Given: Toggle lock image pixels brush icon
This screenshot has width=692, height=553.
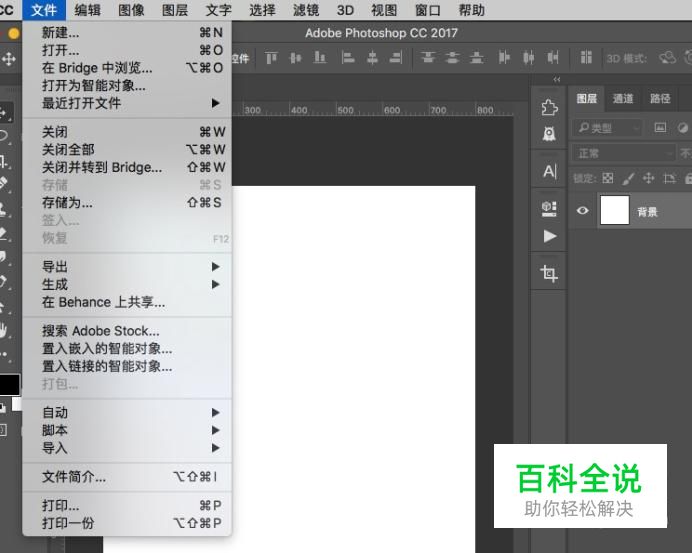Looking at the screenshot, I should [x=628, y=178].
